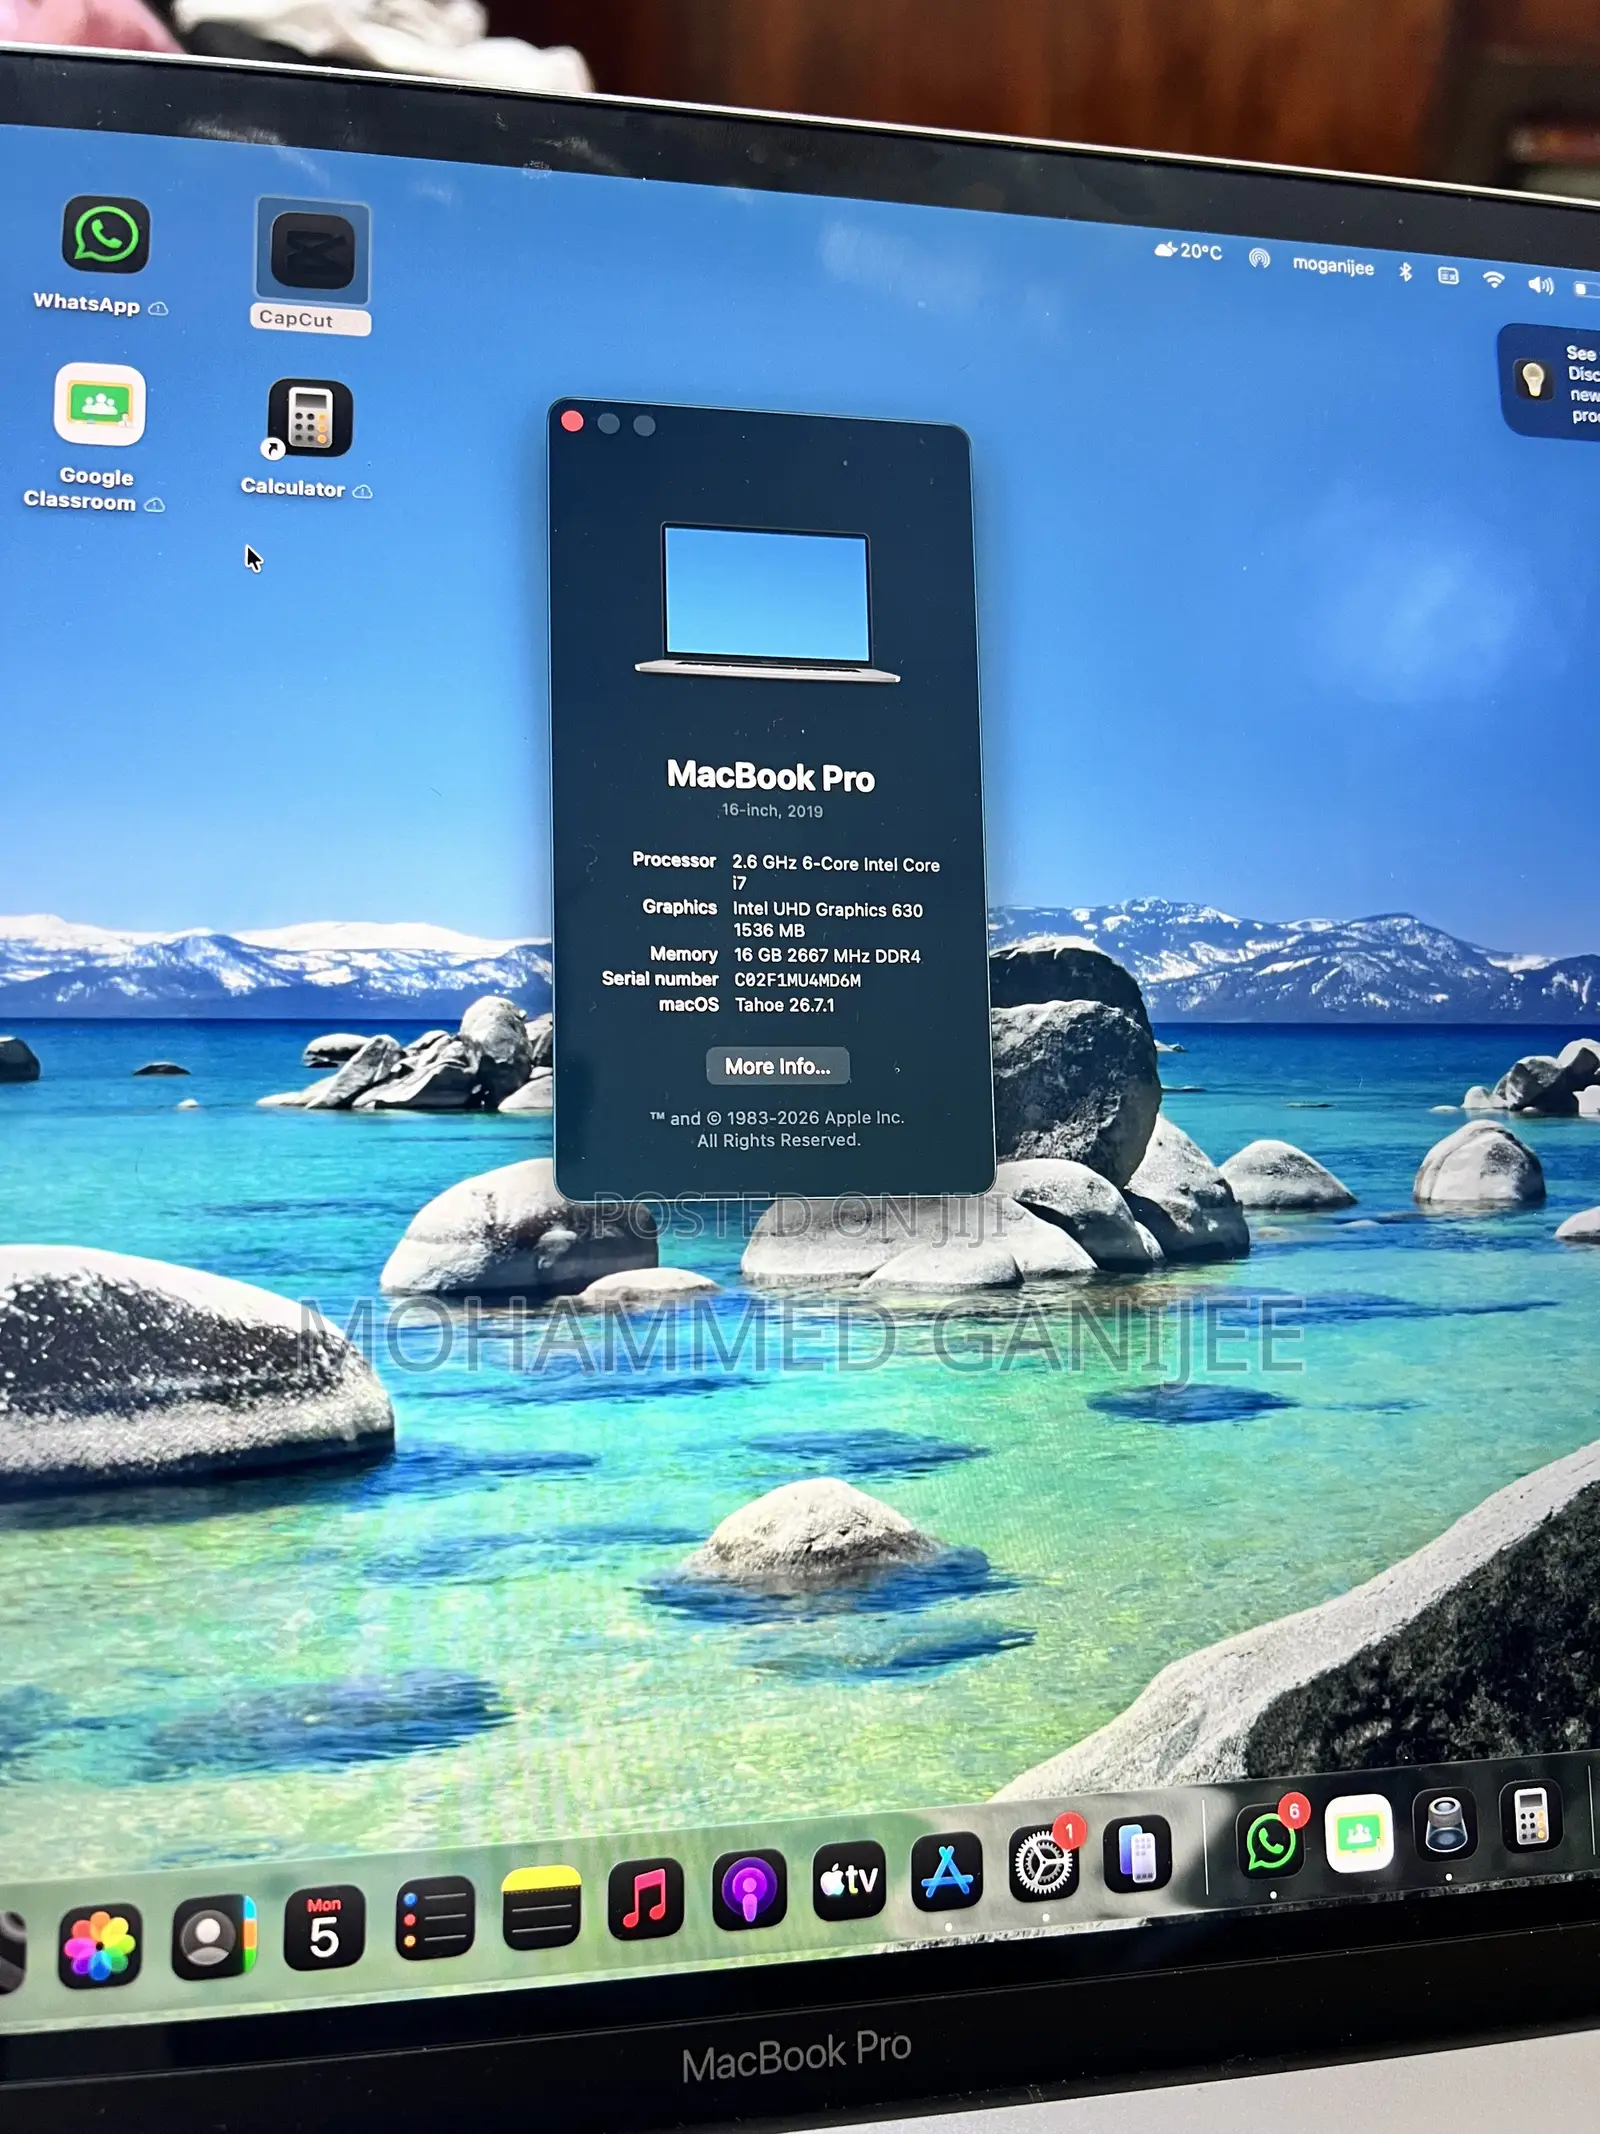This screenshot has height=2134, width=1600.
Task: Open the Bluetooth menu bar icon
Action: 1405,271
